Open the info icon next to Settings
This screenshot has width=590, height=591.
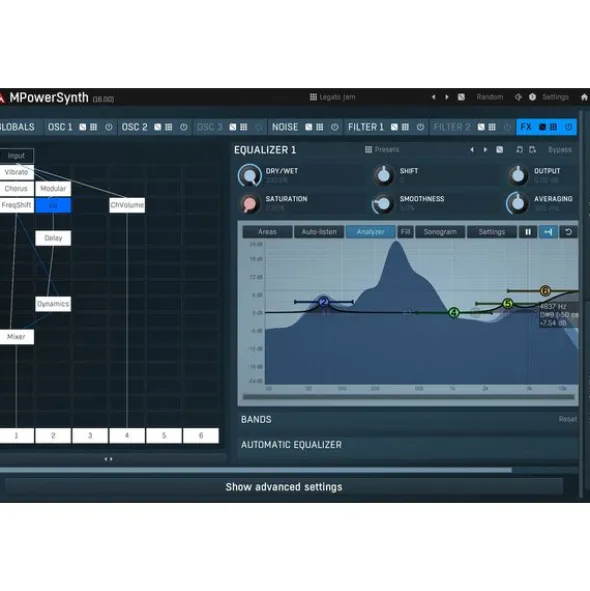click(532, 97)
